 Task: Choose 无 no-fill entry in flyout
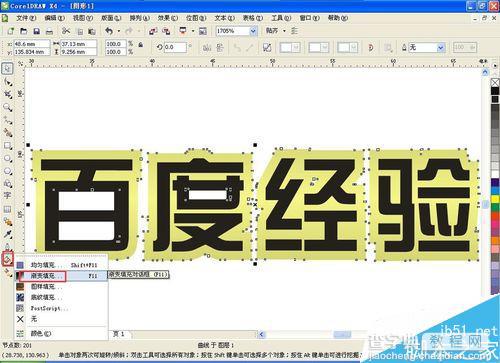[61, 319]
